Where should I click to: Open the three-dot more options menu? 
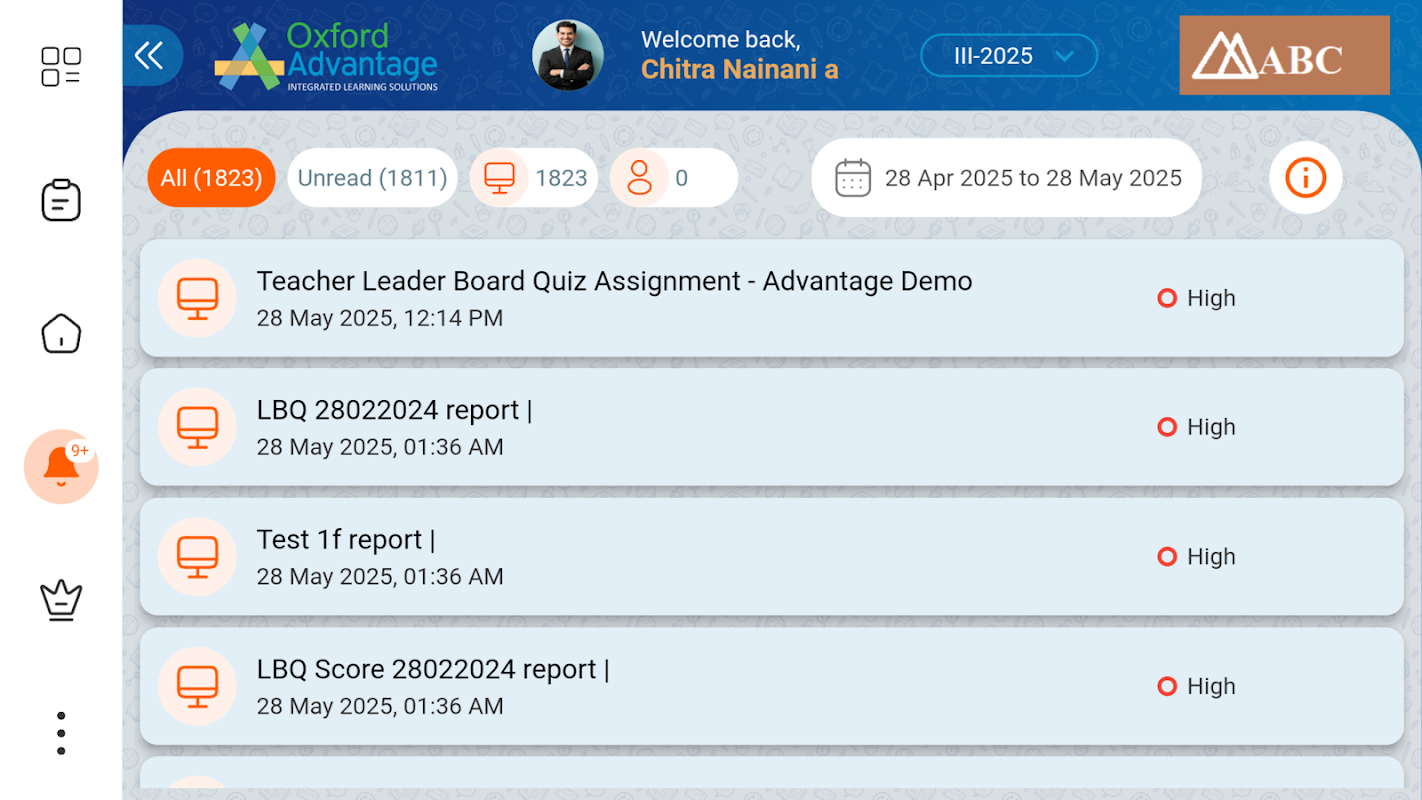tap(61, 733)
